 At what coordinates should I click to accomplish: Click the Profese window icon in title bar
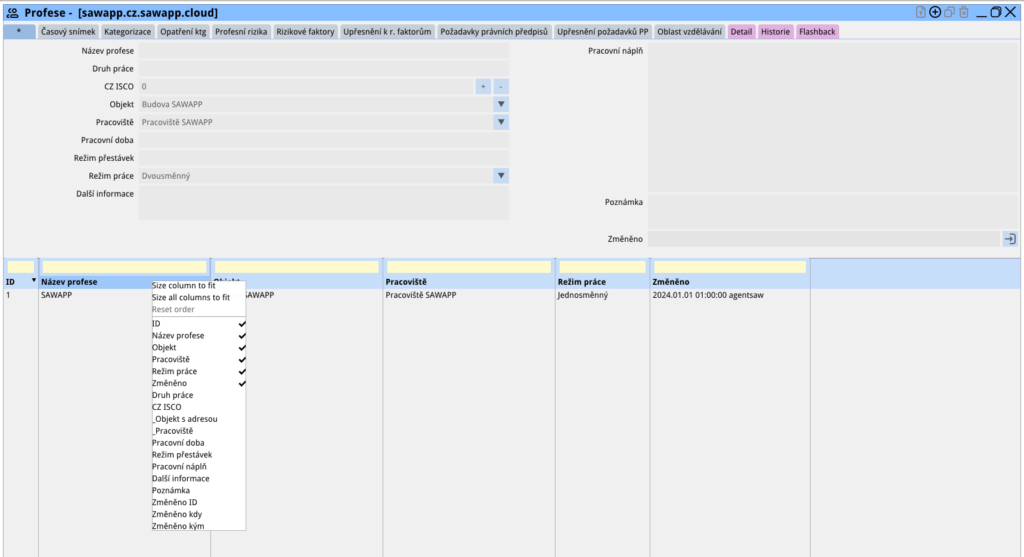pyautogui.click(x=12, y=12)
